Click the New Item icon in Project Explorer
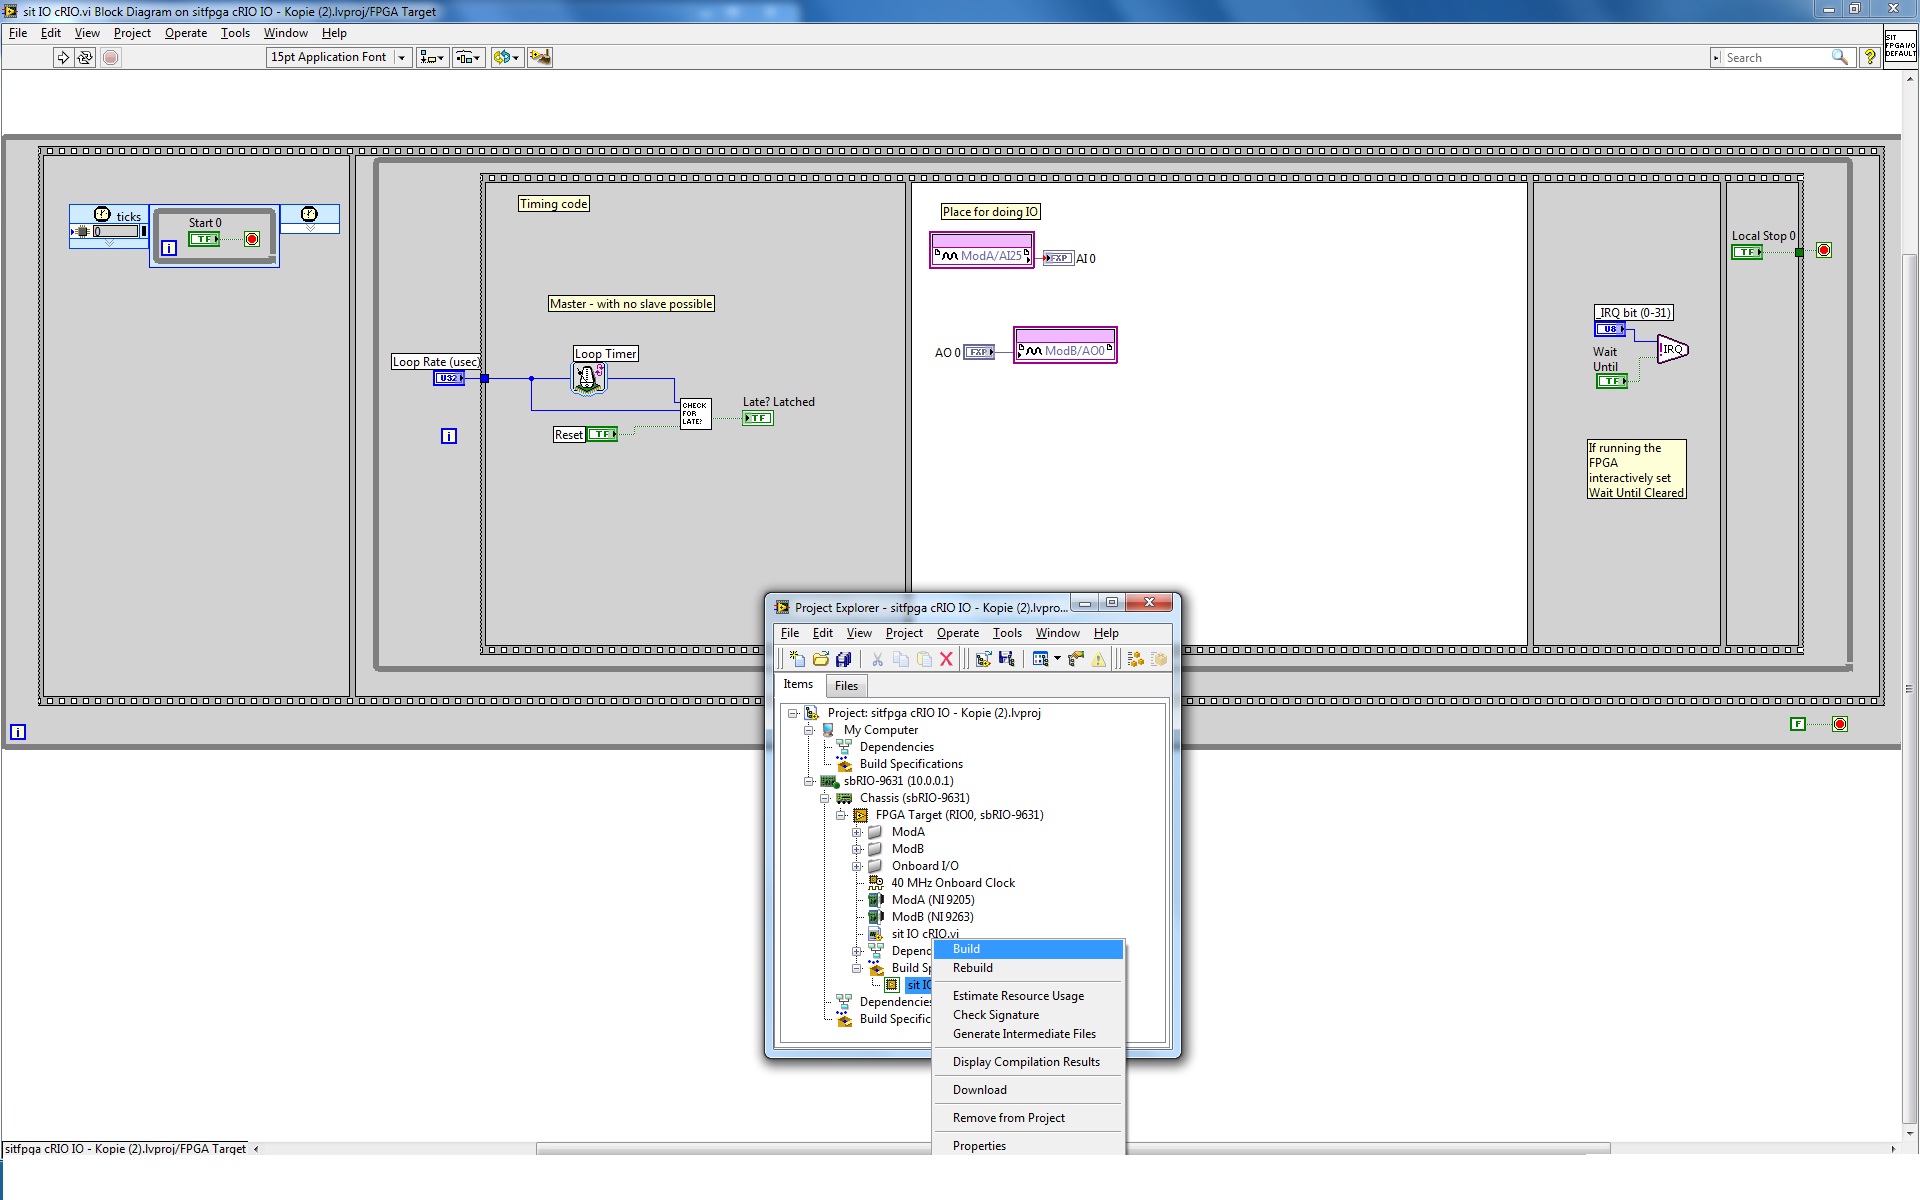The height and width of the screenshot is (1200, 1920). (797, 659)
